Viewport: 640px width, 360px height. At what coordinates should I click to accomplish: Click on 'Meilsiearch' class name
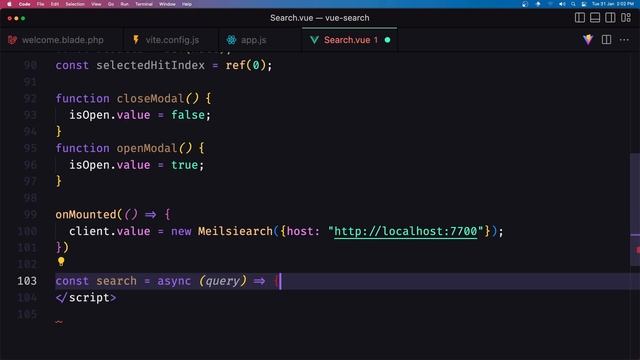click(x=235, y=231)
